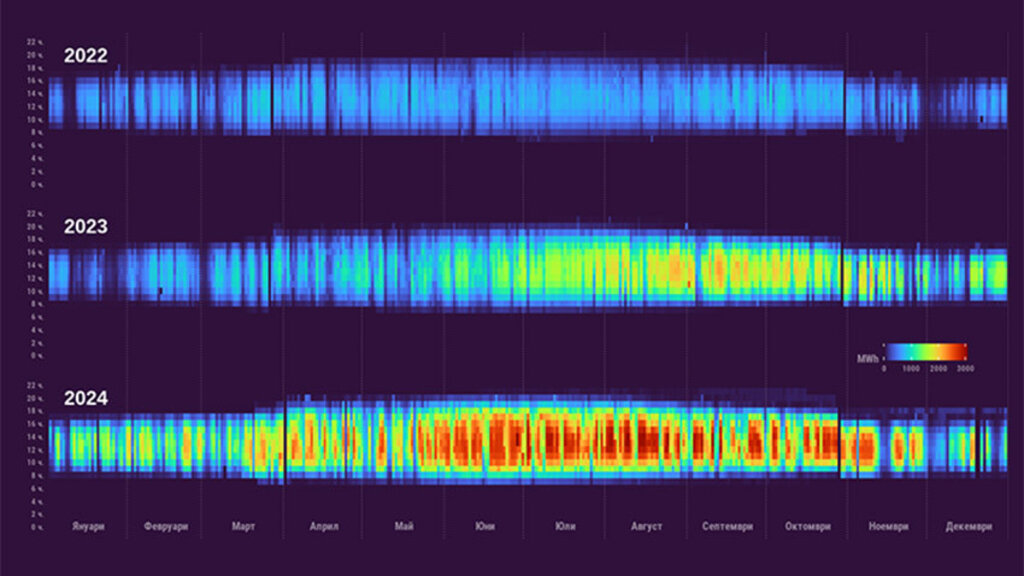Screen dimensions: 1024x576
Task: Click the 1000 value on color legend
Action: (911, 369)
